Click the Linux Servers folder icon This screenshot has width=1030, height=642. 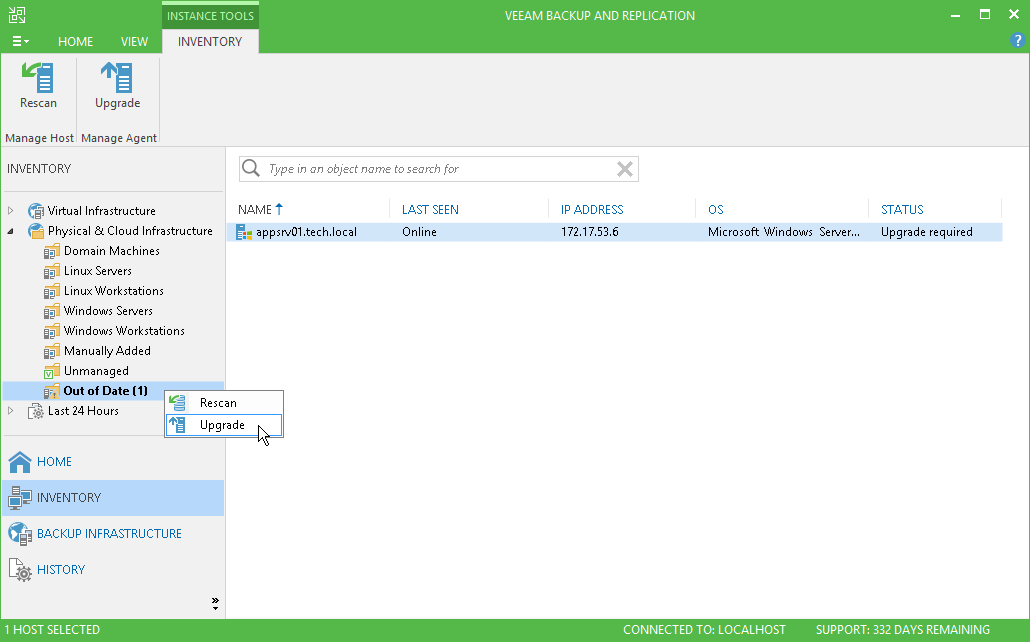point(51,271)
